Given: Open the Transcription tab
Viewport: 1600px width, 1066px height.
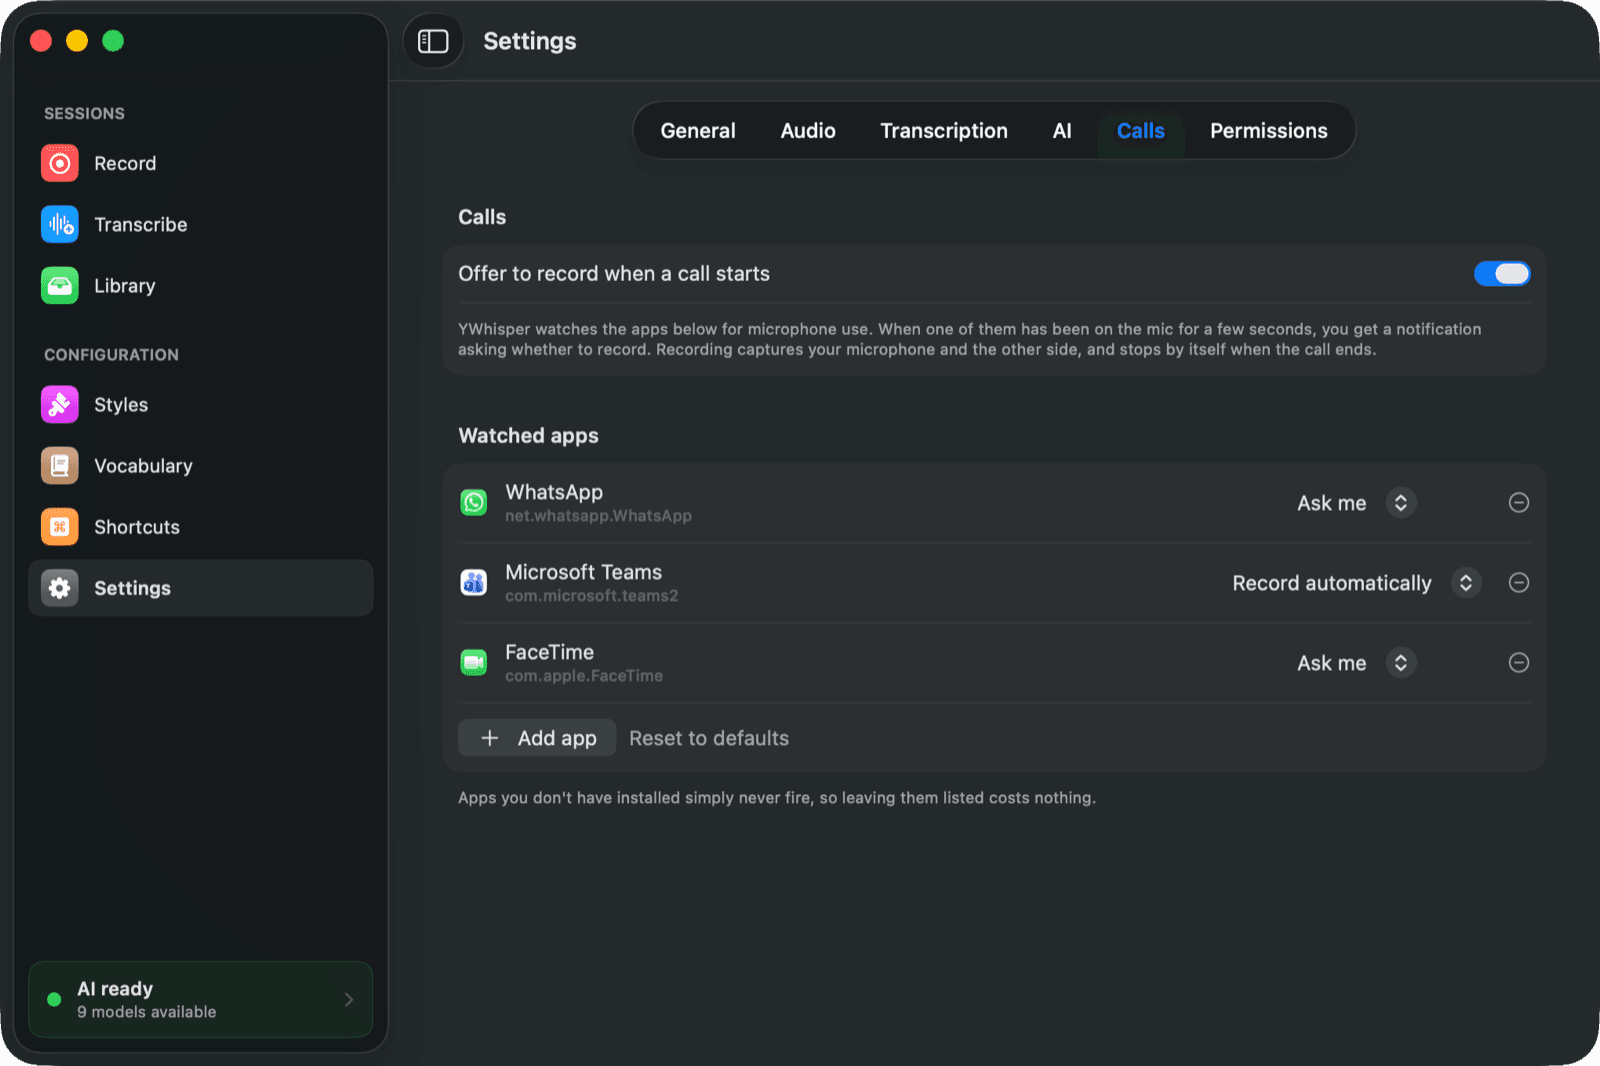Looking at the screenshot, I should (x=944, y=131).
